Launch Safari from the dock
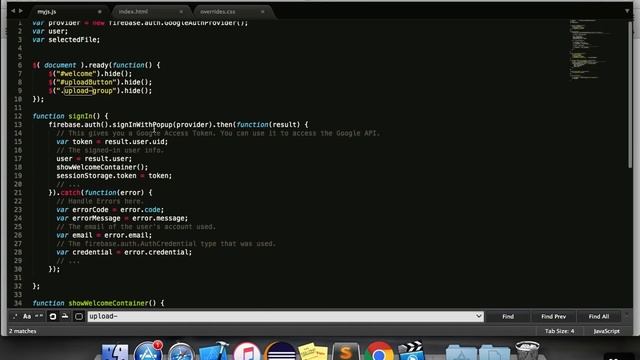 [x=181, y=352]
